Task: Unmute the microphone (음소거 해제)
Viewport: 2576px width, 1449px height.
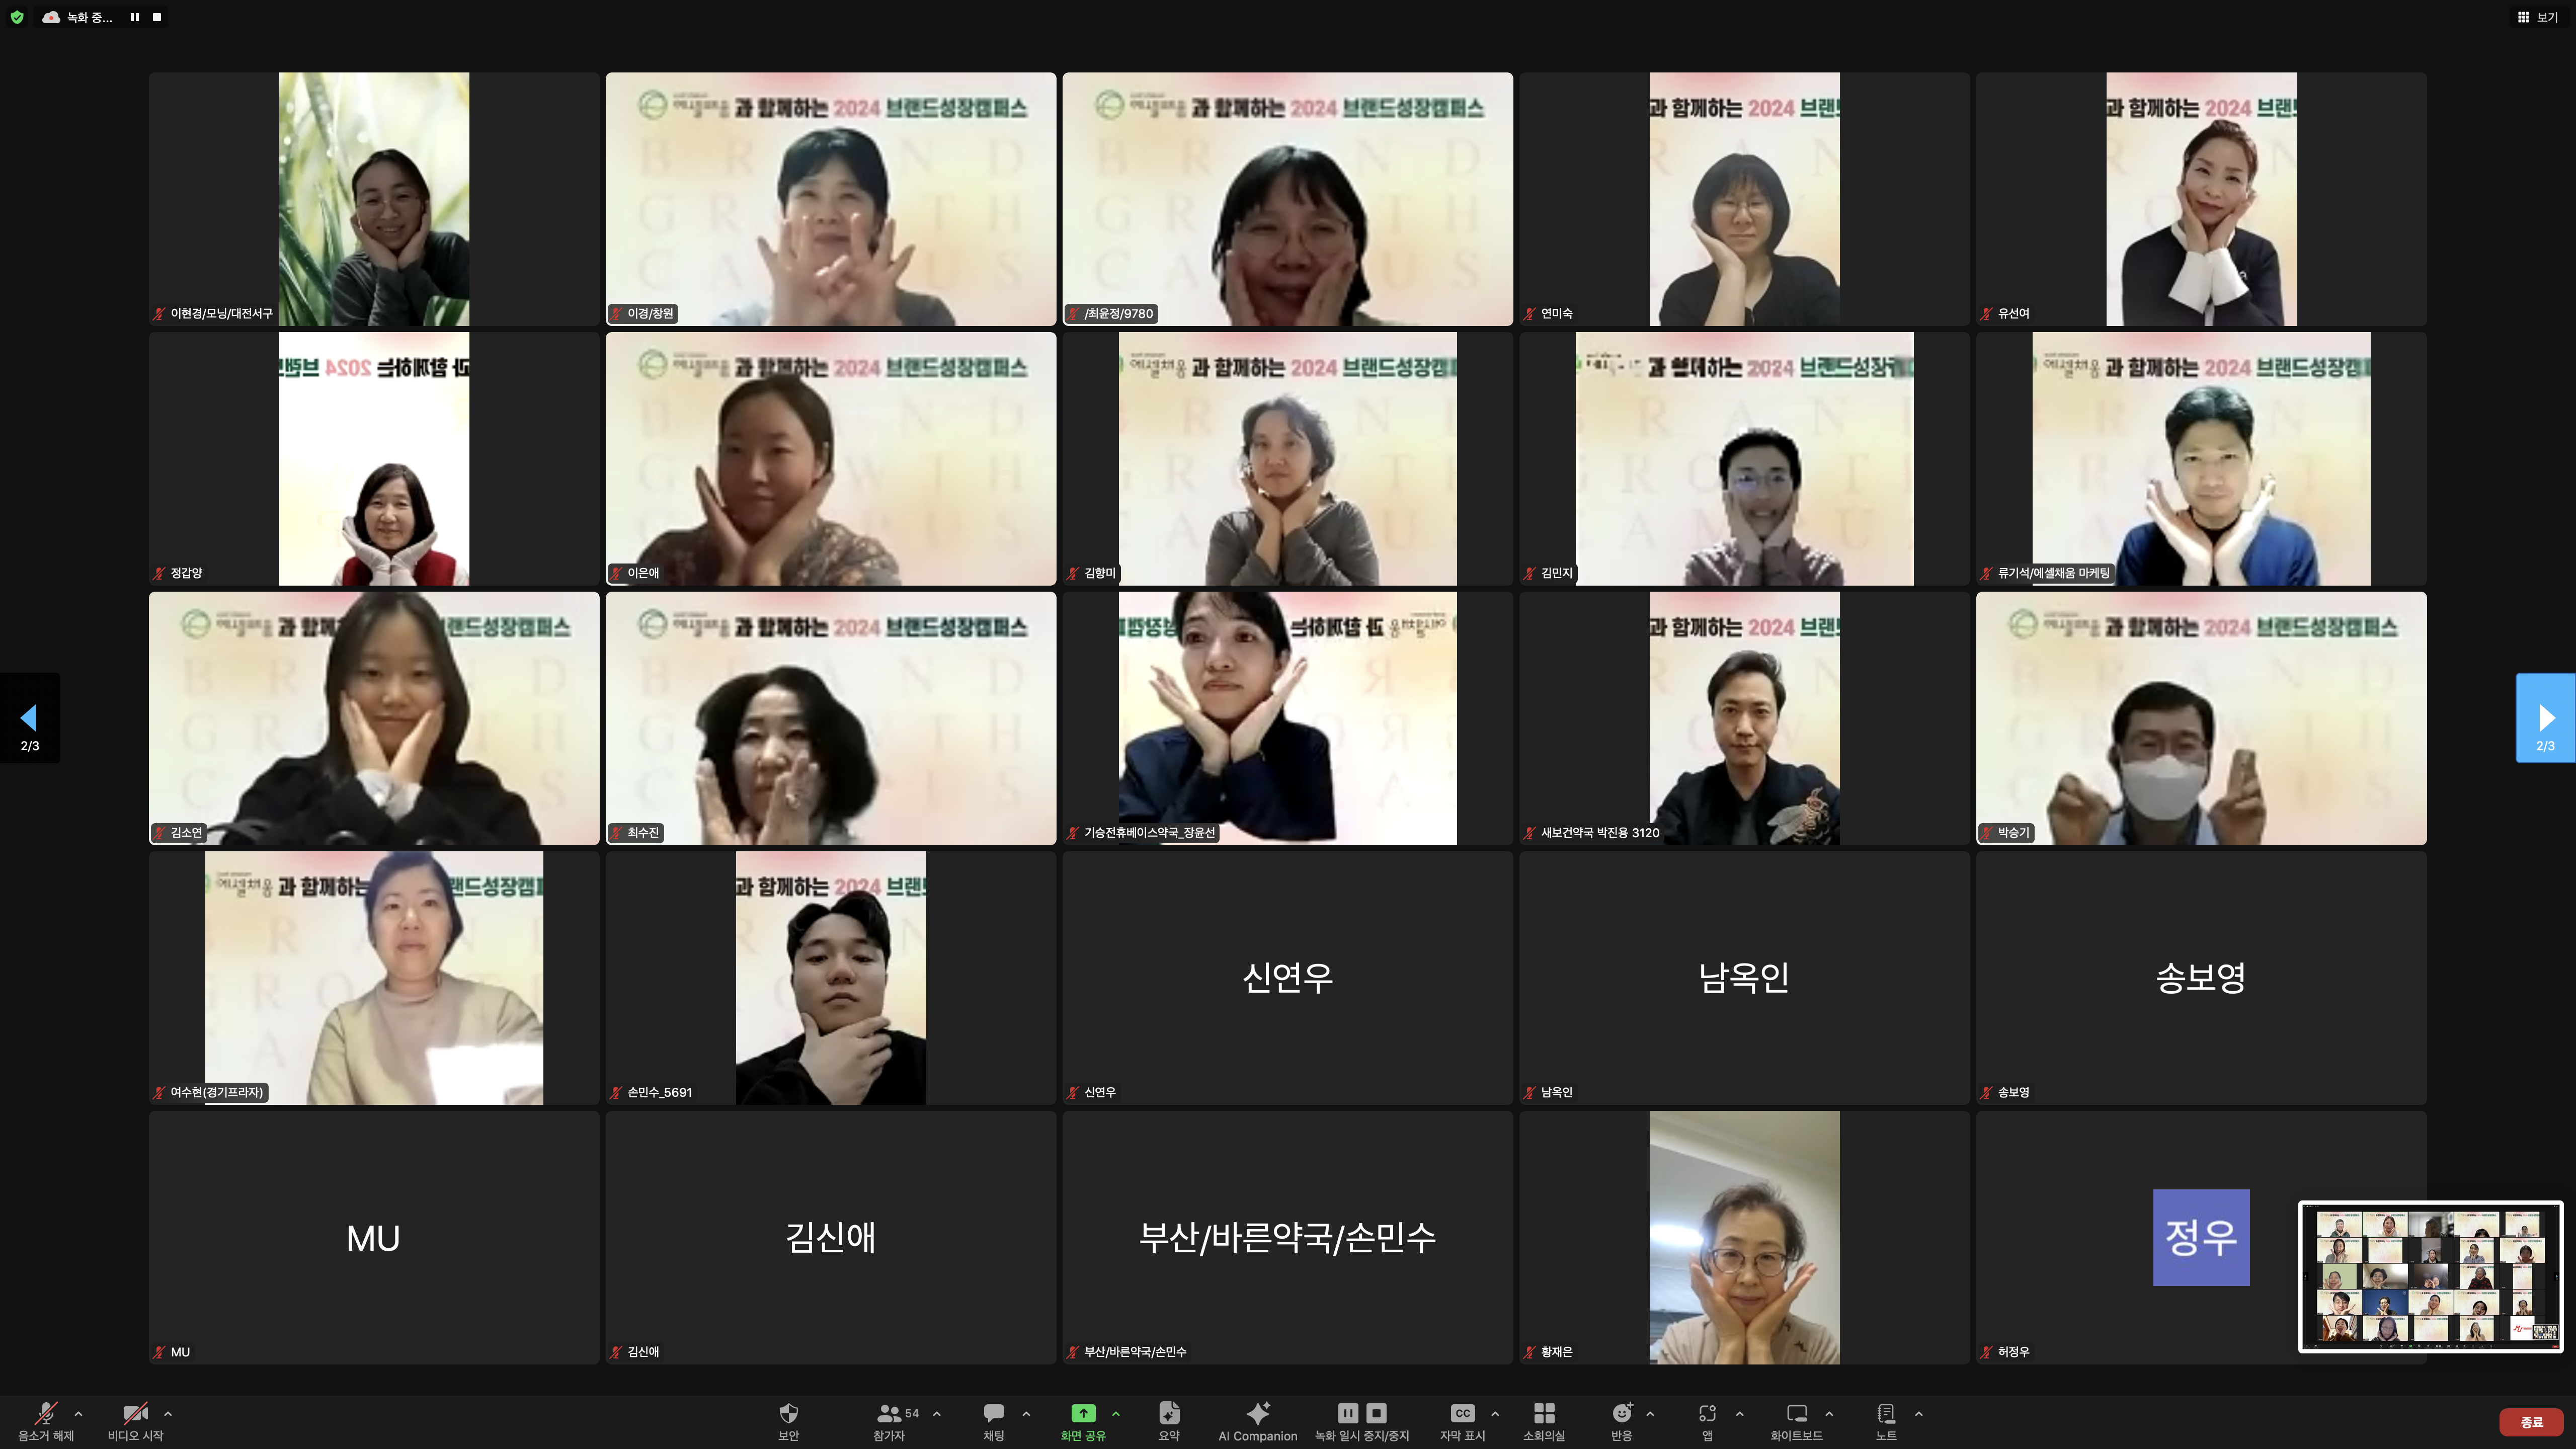Action: pos(45,1413)
